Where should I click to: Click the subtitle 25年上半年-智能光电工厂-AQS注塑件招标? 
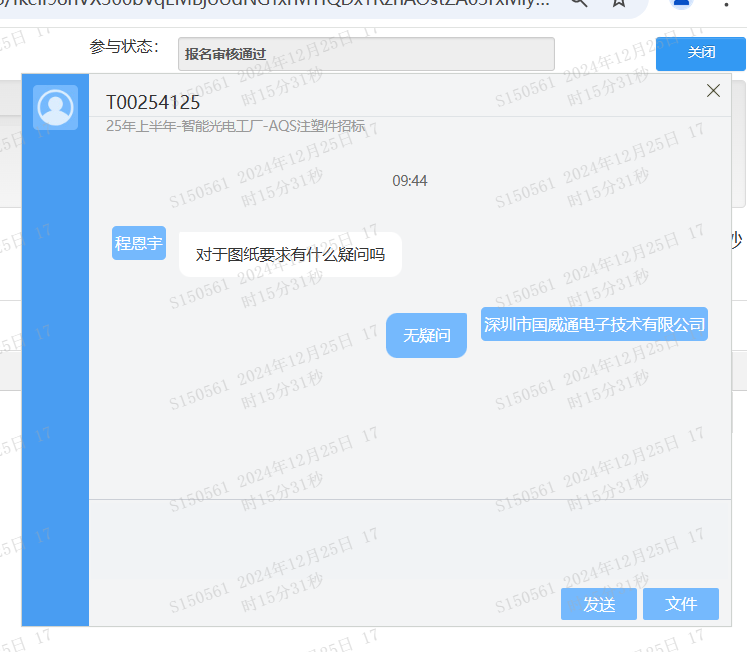pyautogui.click(x=236, y=127)
